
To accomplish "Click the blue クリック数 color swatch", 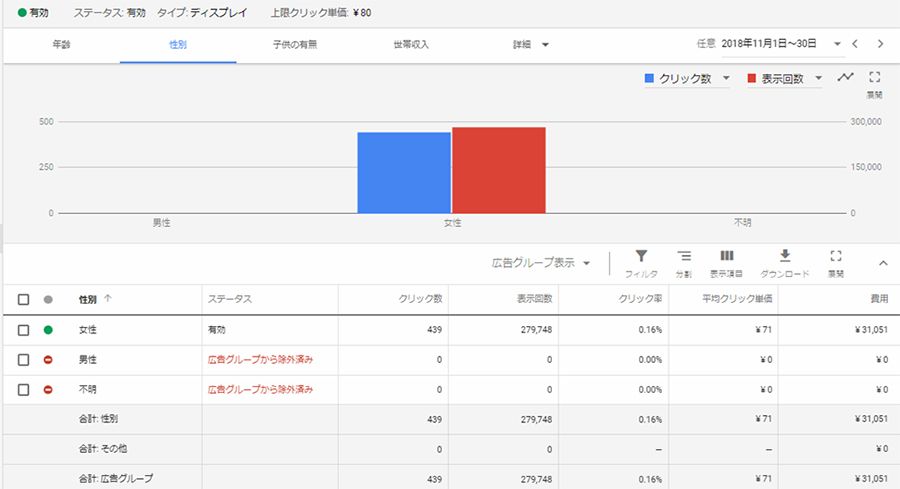I will click(649, 79).
